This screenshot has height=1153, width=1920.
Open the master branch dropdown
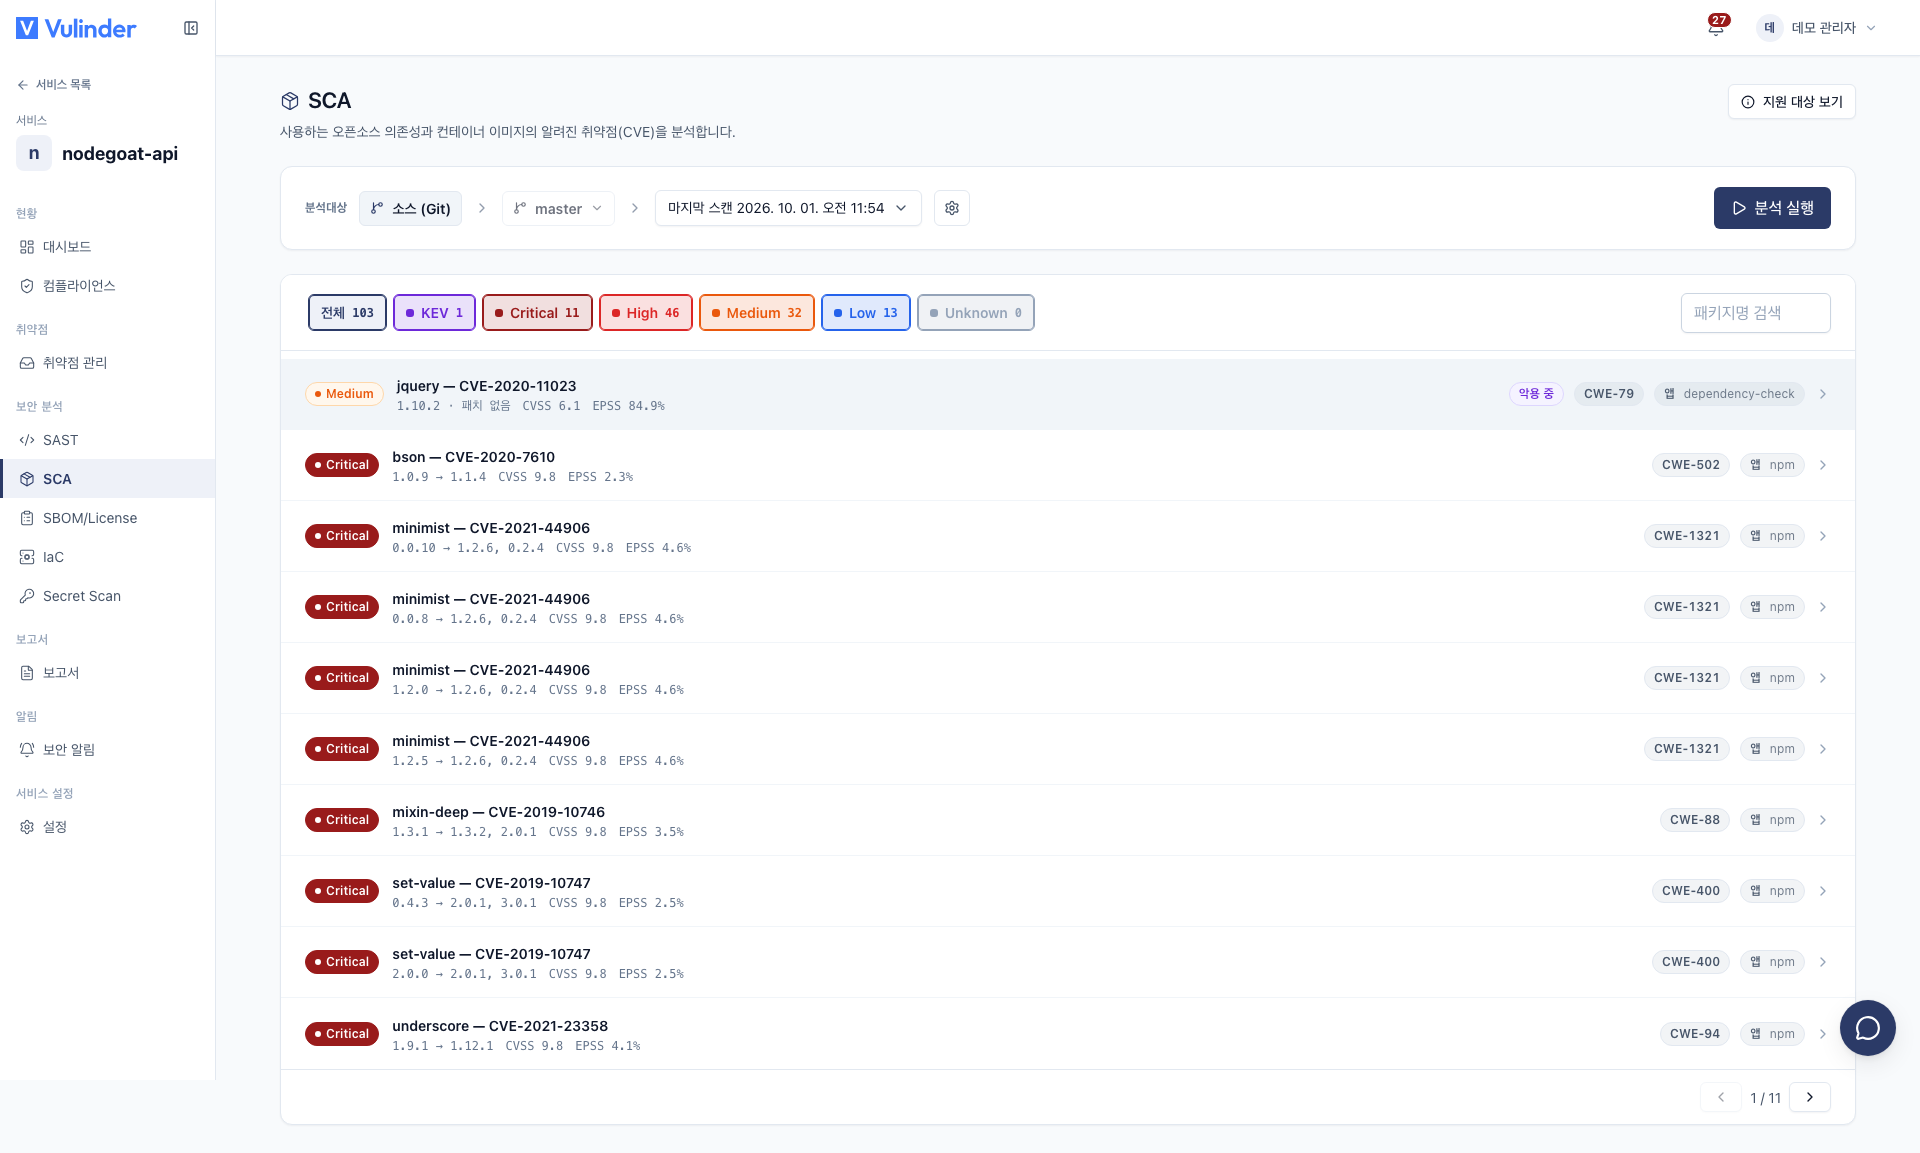[558, 208]
